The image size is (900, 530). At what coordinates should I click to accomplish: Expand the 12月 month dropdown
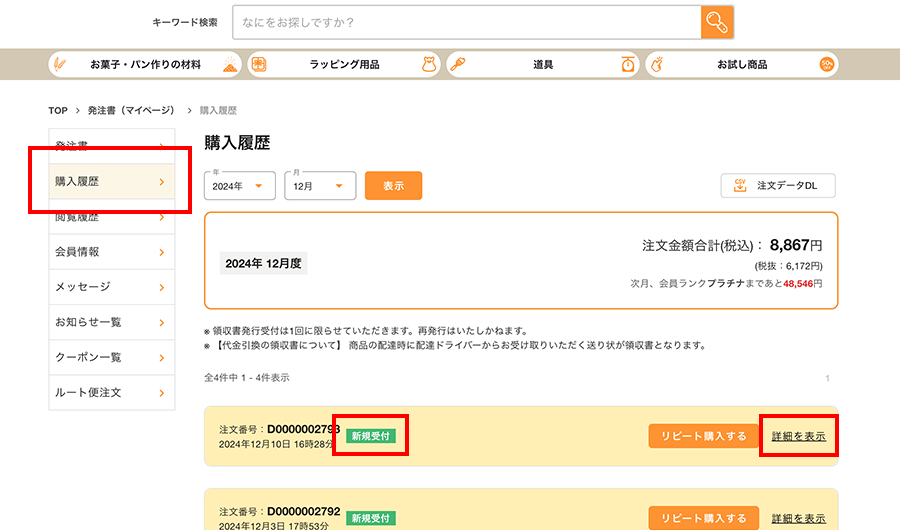coord(320,186)
